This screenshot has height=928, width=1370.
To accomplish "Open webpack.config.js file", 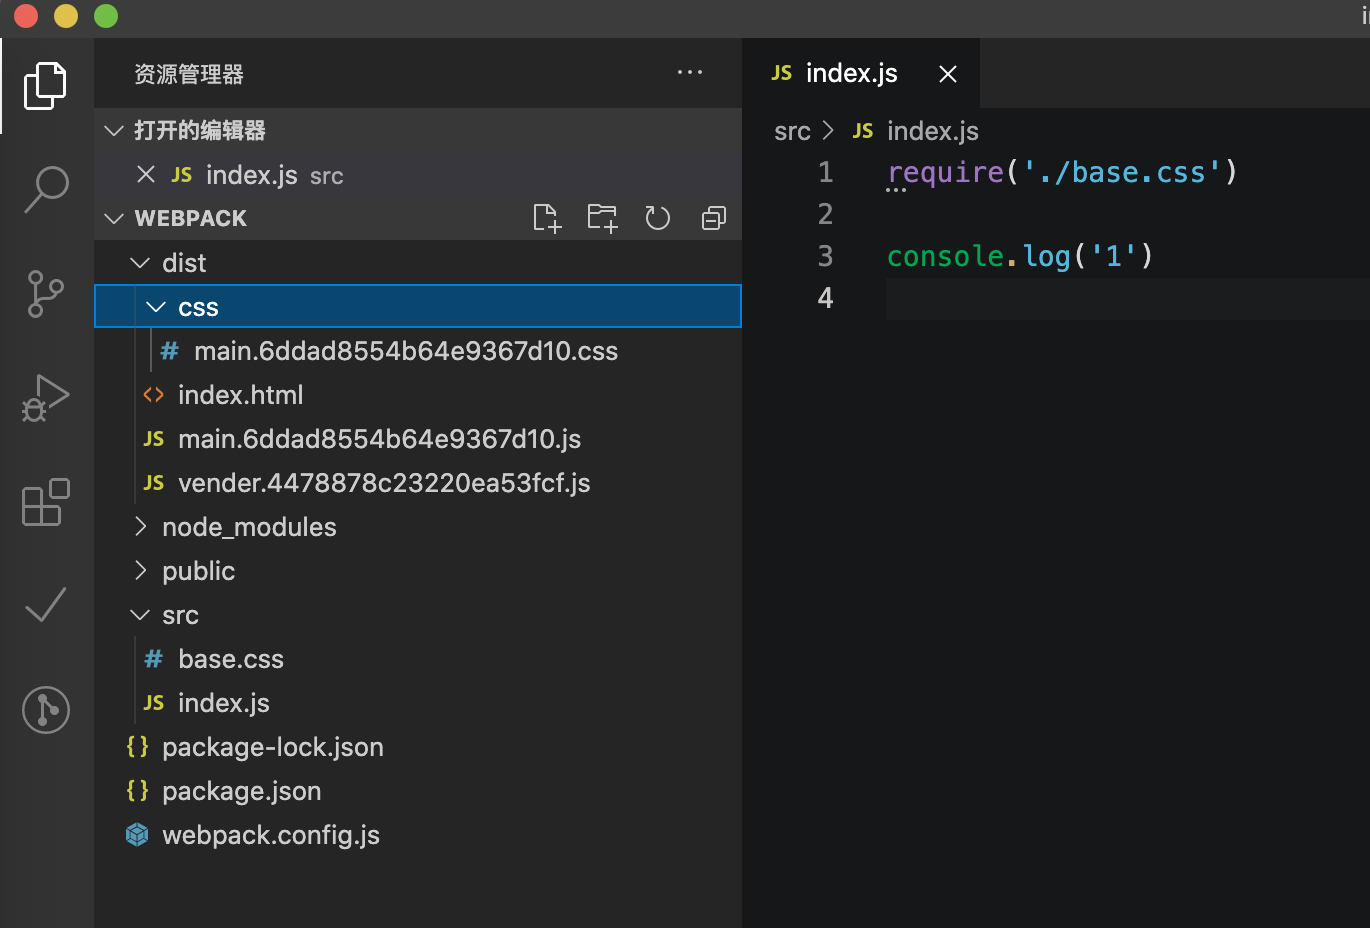I will 418,835.
